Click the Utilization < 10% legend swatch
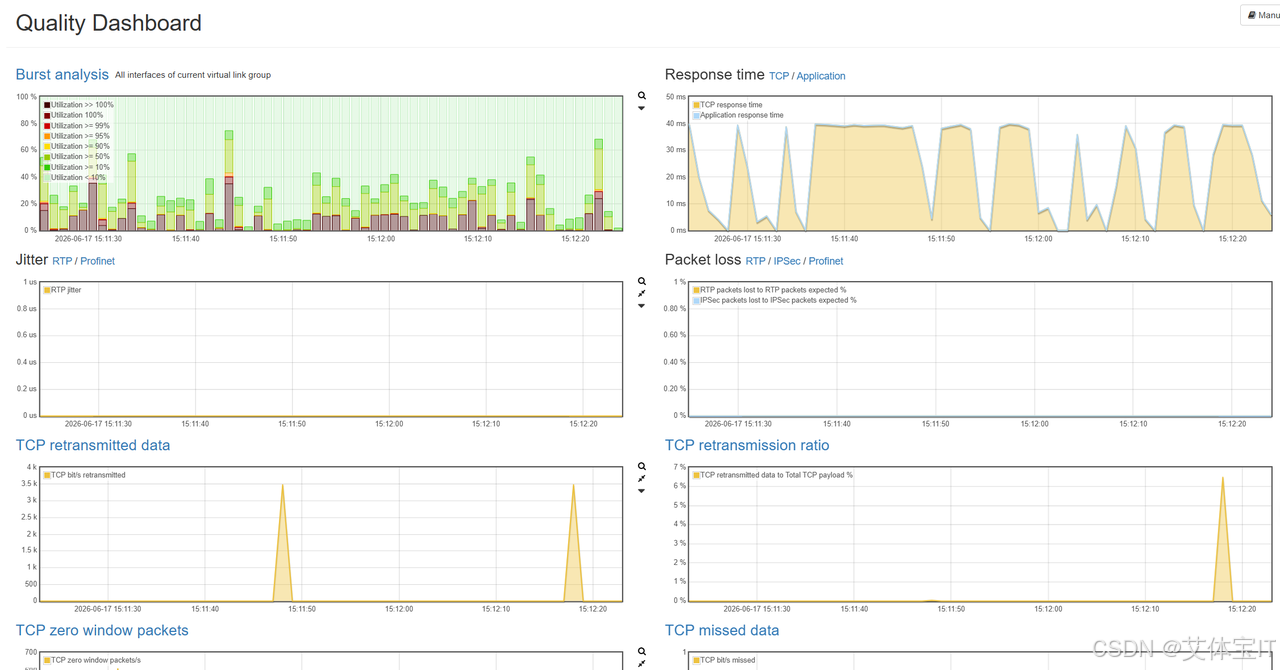1280x670 pixels. point(47,178)
